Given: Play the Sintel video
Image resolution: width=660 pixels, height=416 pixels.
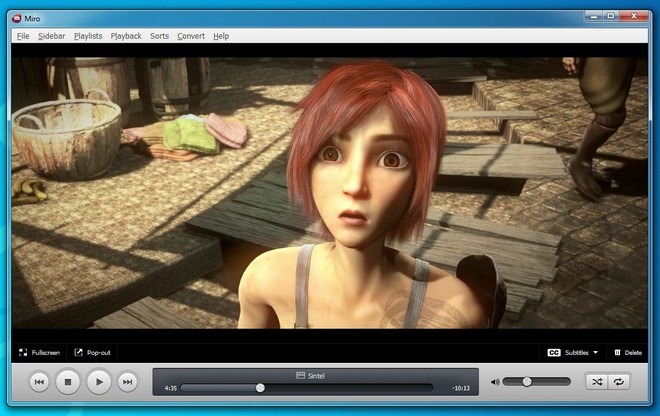Looking at the screenshot, I should click(x=99, y=382).
